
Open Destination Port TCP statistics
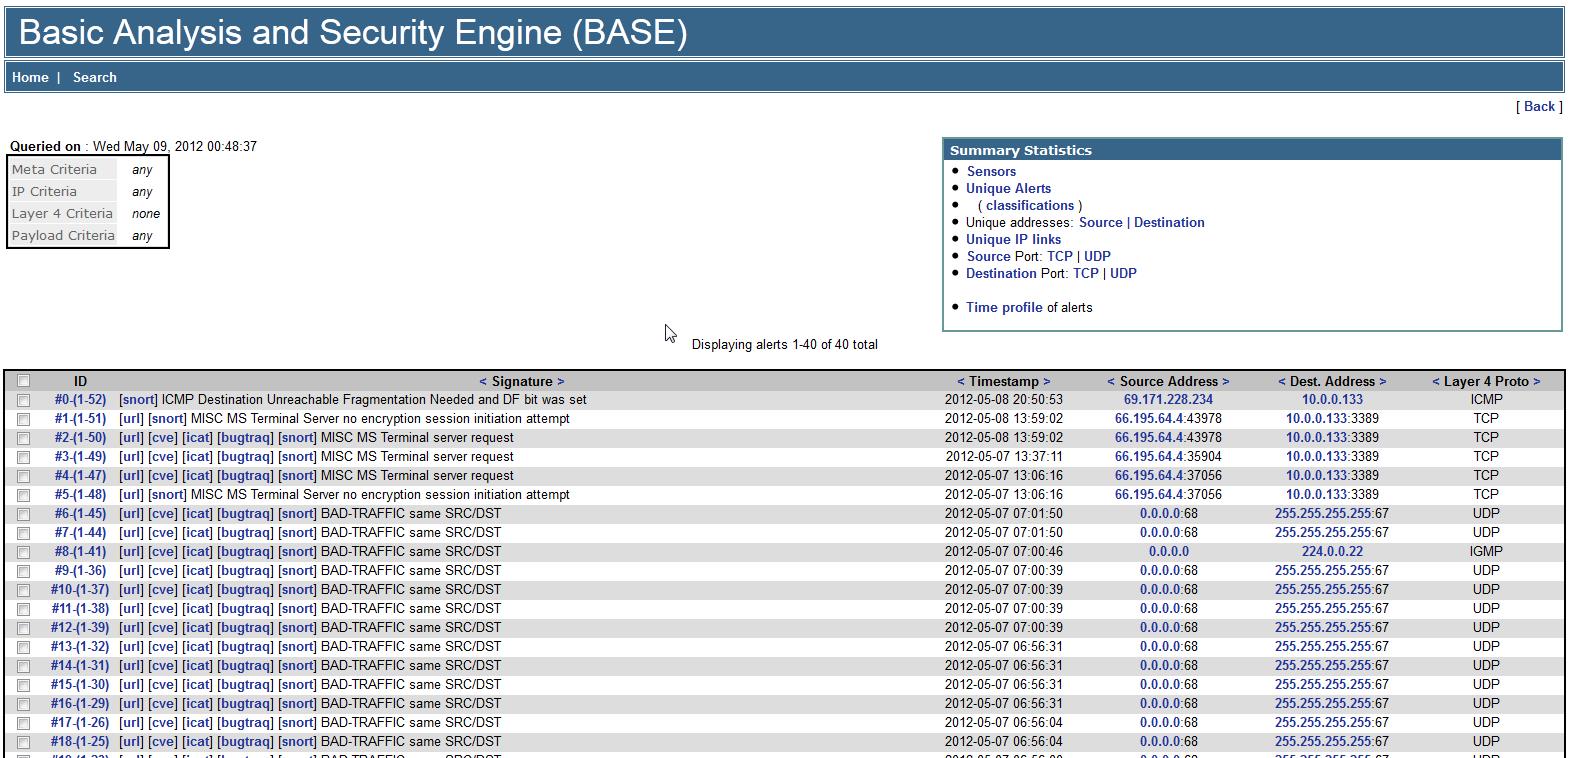[x=1086, y=273]
